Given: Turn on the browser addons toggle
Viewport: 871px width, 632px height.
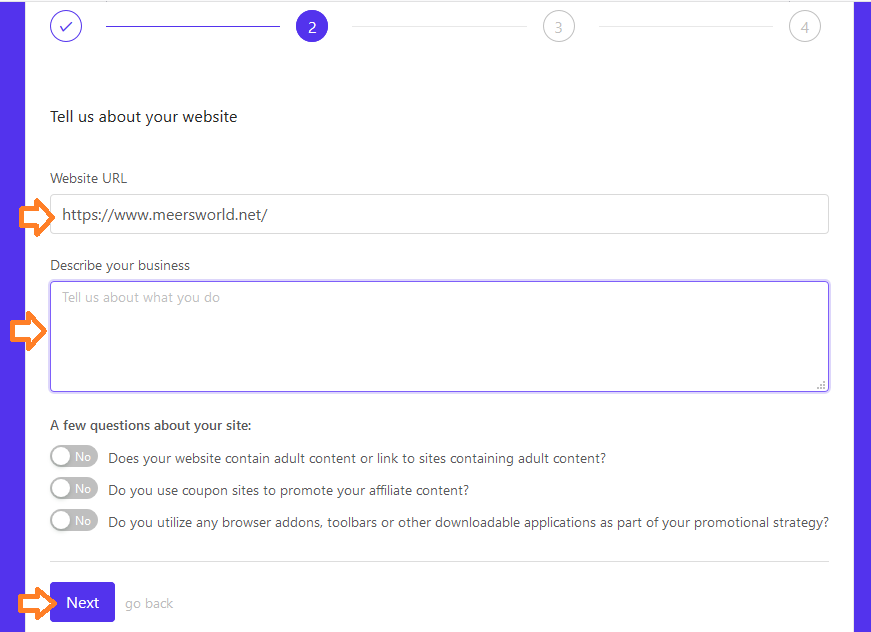Looking at the screenshot, I should 74,521.
